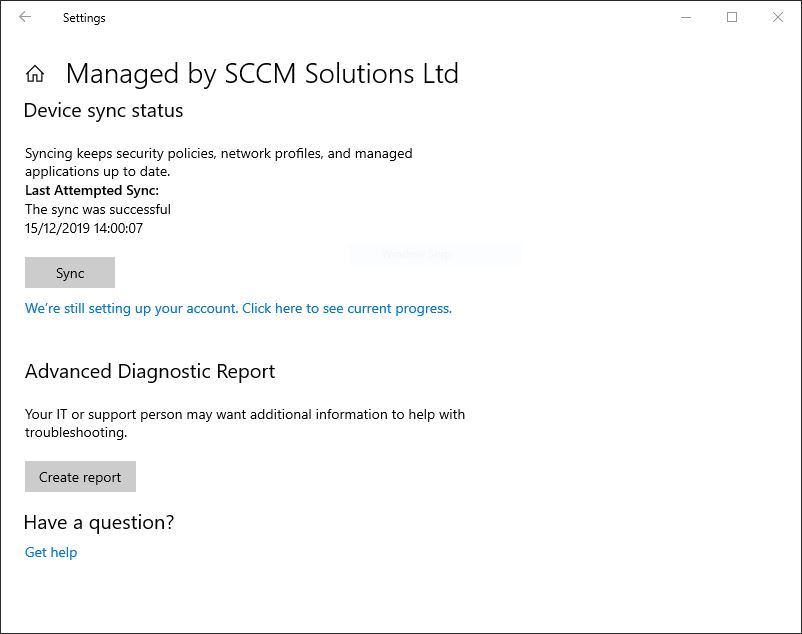Click the Advanced Diagnostic Report heading
This screenshot has width=802, height=634.
click(150, 371)
